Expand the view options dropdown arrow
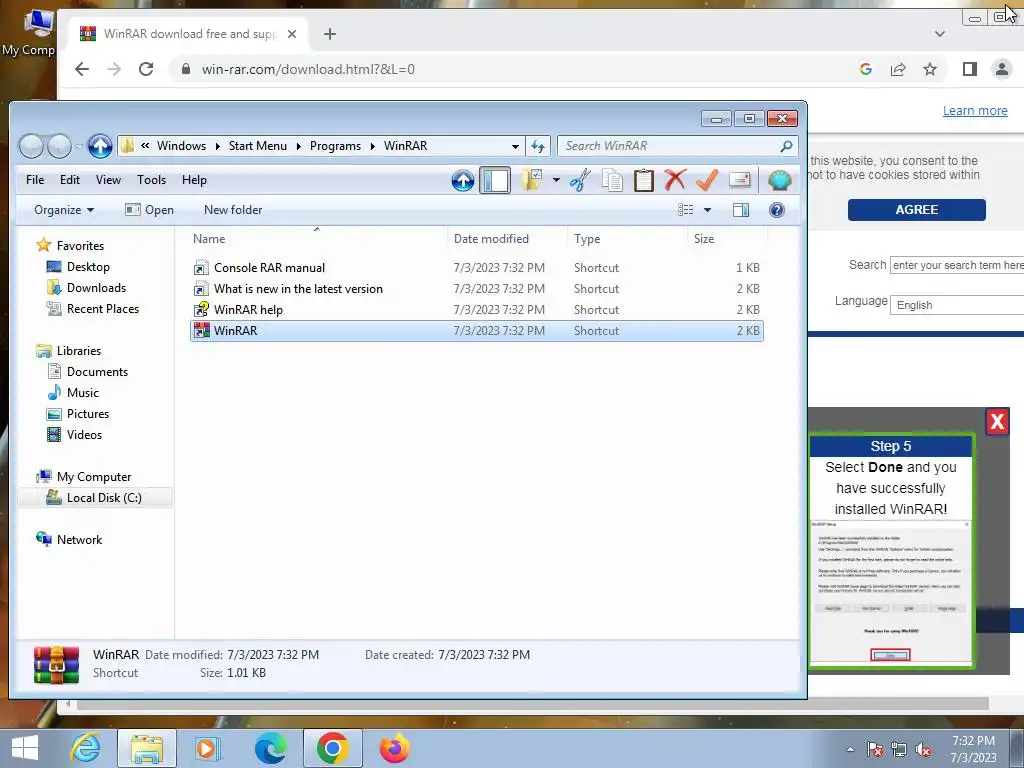 tap(707, 210)
